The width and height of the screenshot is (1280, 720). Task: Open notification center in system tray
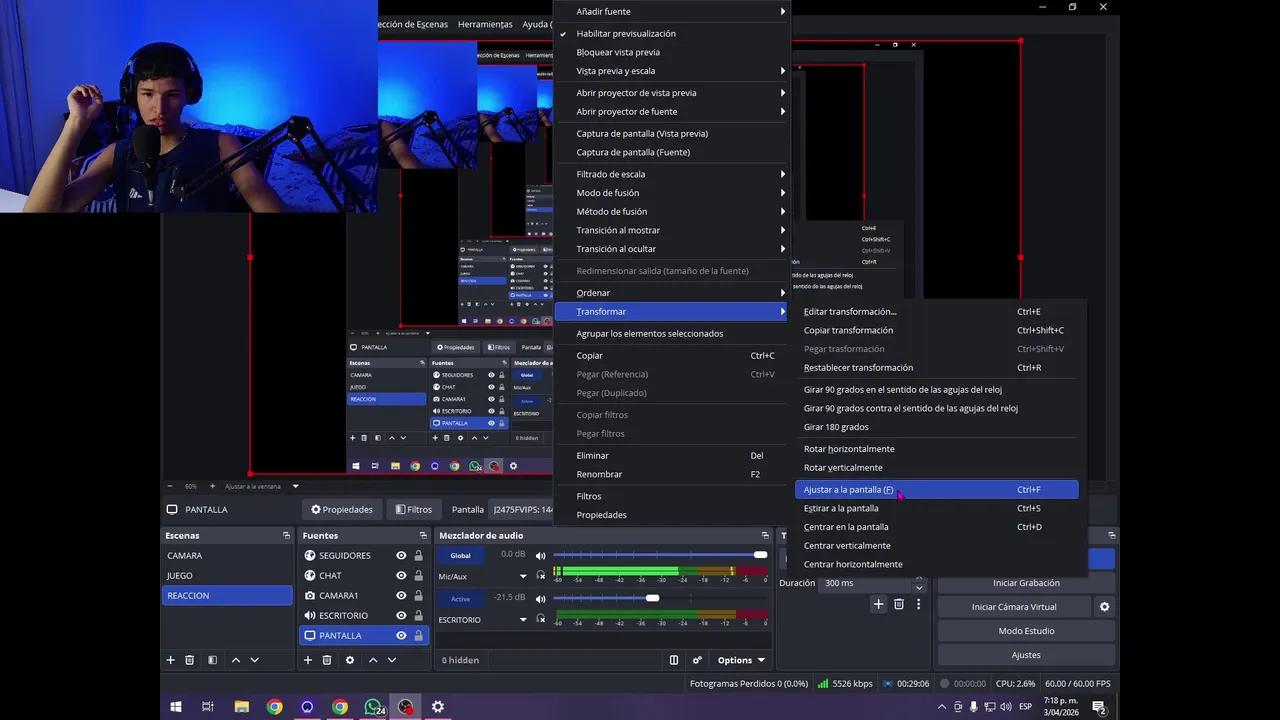(x=1099, y=707)
